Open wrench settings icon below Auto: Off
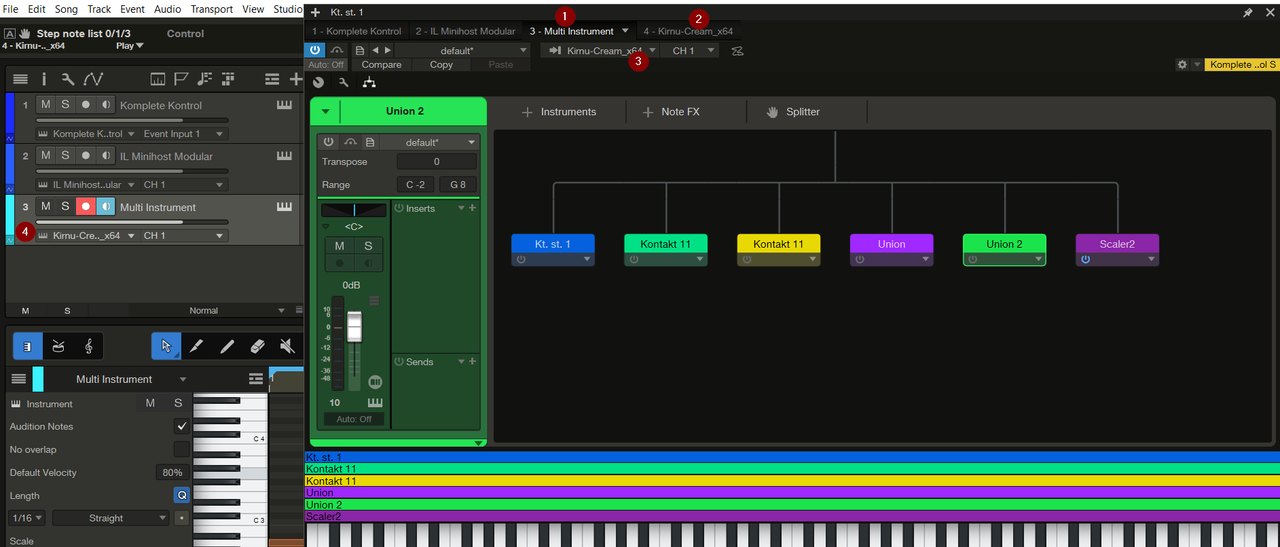Screen dimensions: 1280x547 pos(343,83)
